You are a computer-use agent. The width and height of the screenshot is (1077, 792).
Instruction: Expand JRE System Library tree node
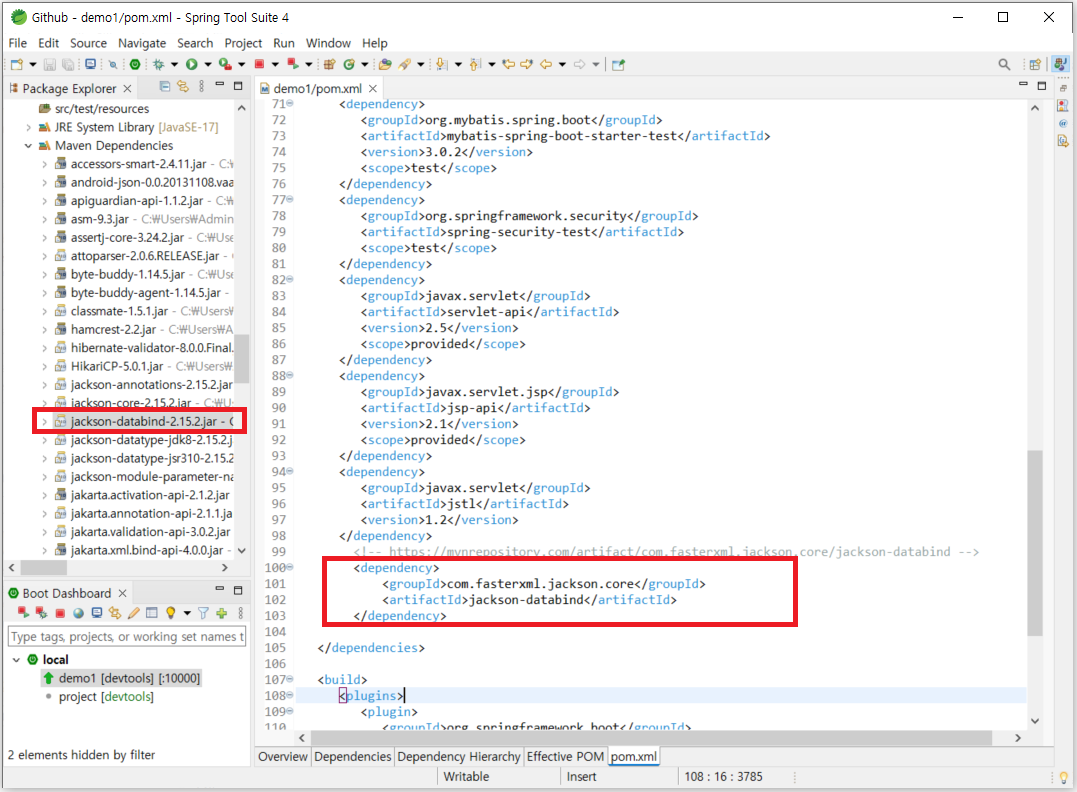[28, 127]
